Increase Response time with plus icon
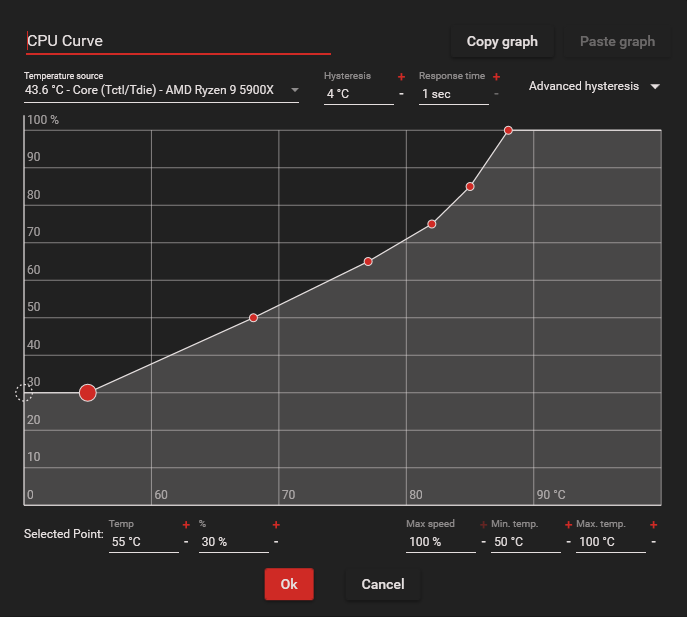The height and width of the screenshot is (617, 687). 496,77
